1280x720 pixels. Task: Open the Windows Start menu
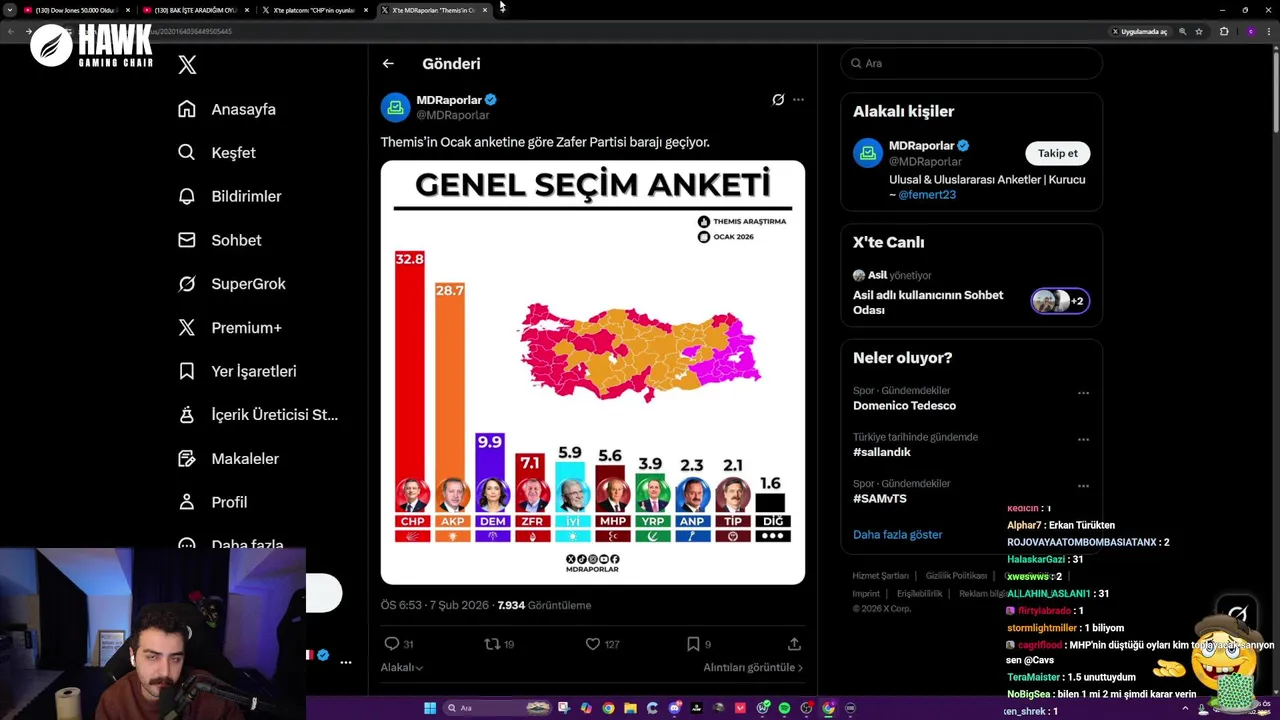[430, 708]
